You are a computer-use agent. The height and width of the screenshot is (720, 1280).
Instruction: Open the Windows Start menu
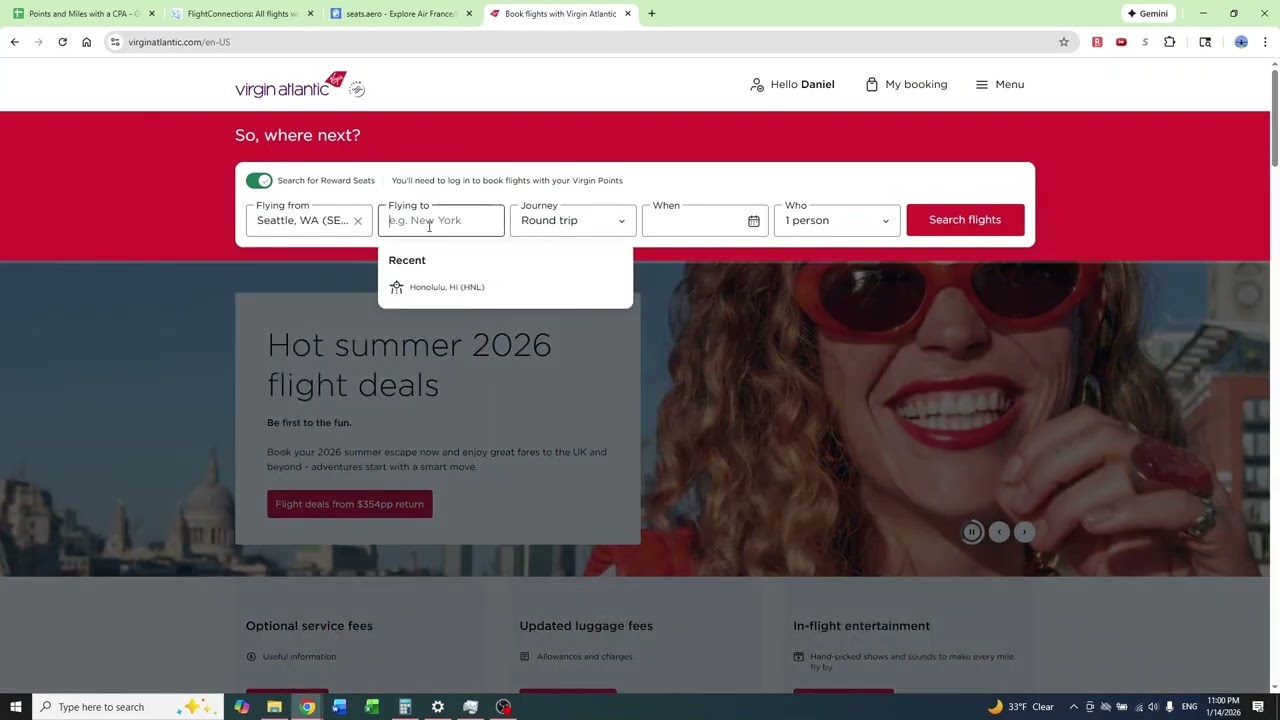[x=15, y=707]
